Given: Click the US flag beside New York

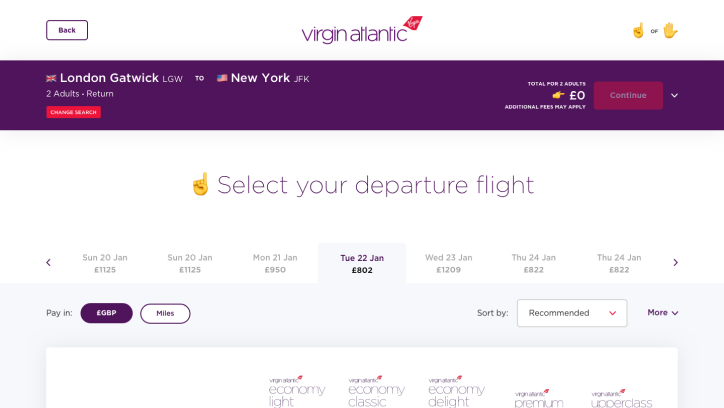Looking at the screenshot, I should coord(222,78).
